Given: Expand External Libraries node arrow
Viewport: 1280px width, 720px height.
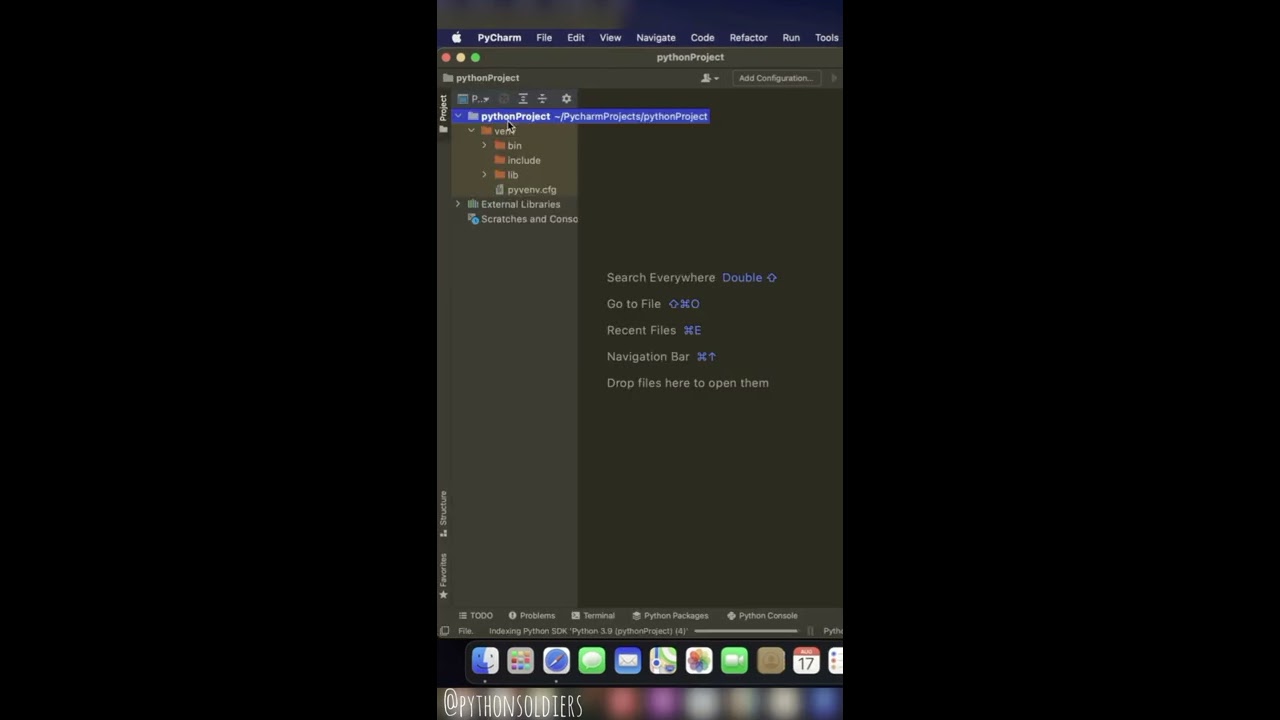Looking at the screenshot, I should [x=458, y=204].
